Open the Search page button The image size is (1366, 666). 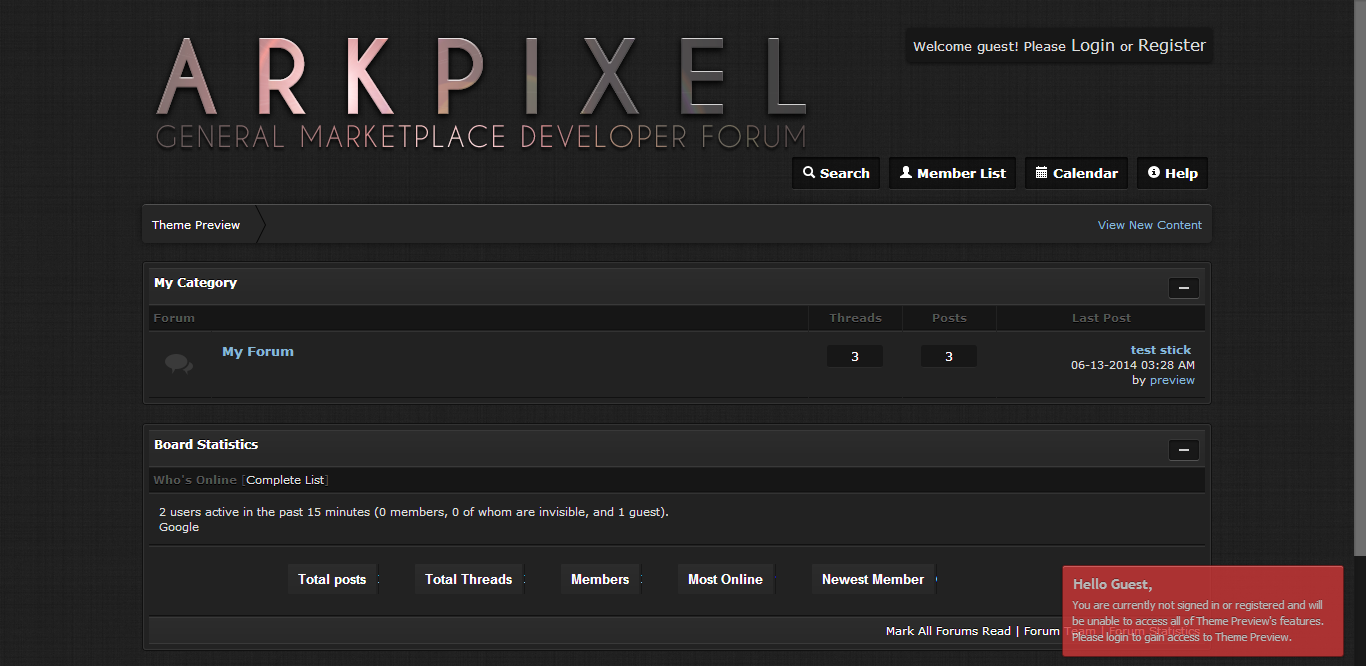(836, 173)
